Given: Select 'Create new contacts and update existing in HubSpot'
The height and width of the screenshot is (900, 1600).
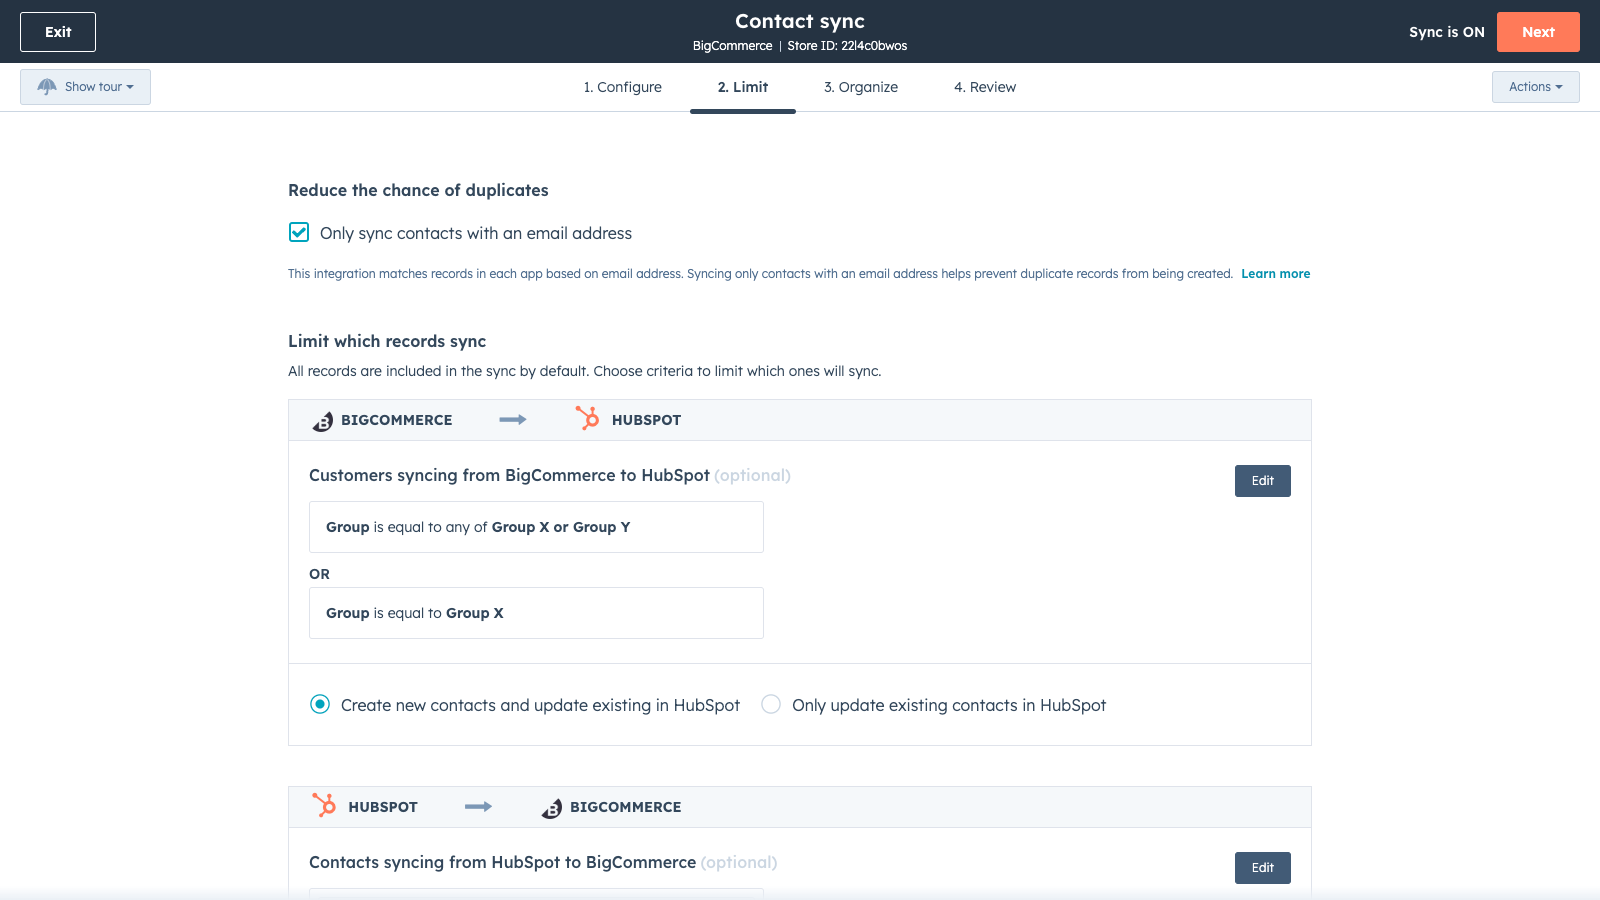Looking at the screenshot, I should pos(320,704).
